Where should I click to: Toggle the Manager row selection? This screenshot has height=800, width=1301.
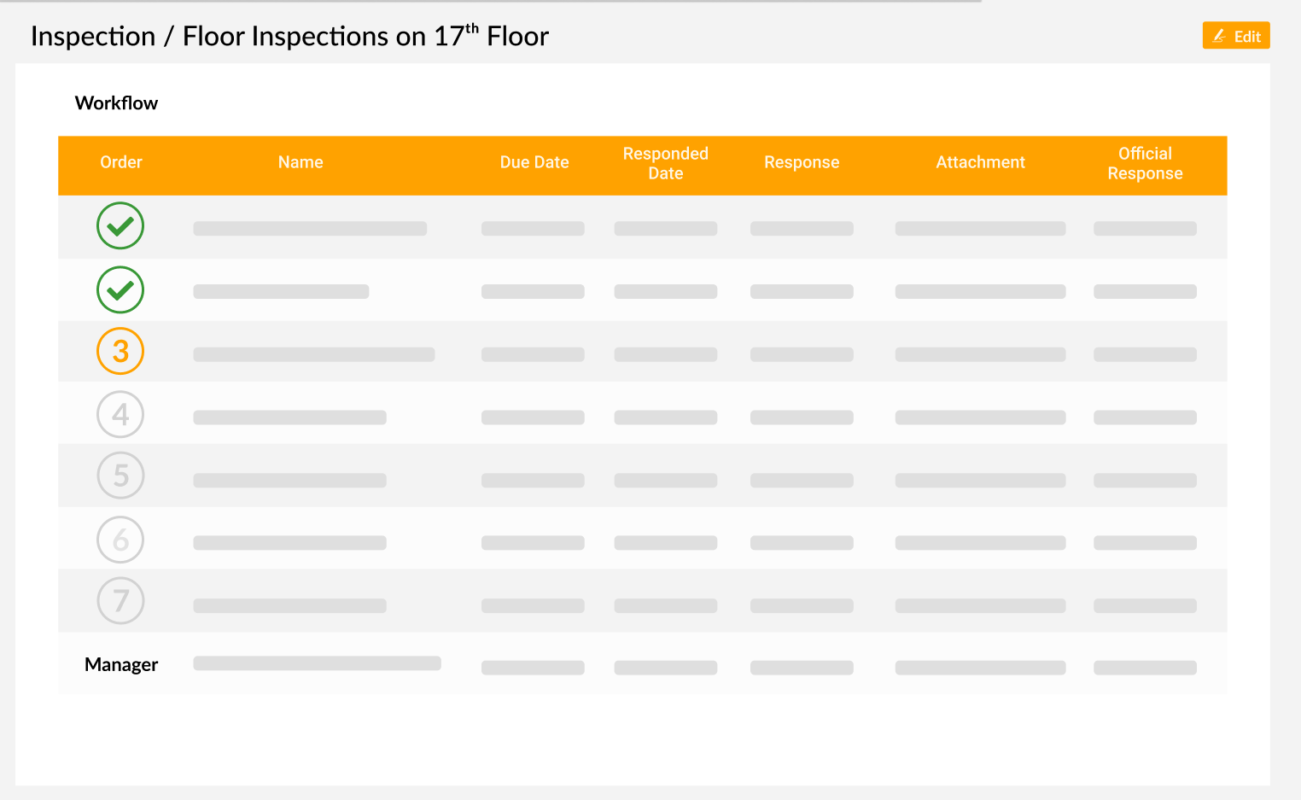point(120,664)
